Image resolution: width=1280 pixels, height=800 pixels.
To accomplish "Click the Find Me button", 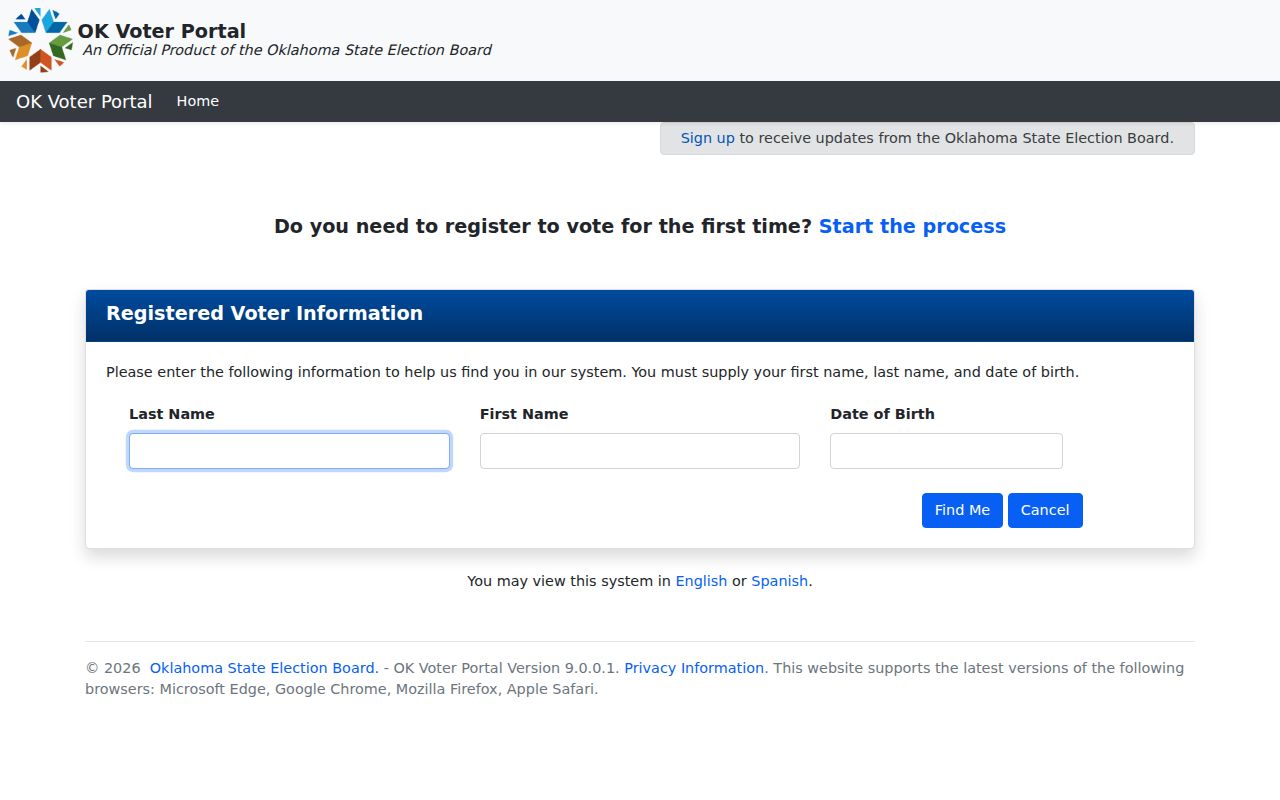I will point(962,510).
